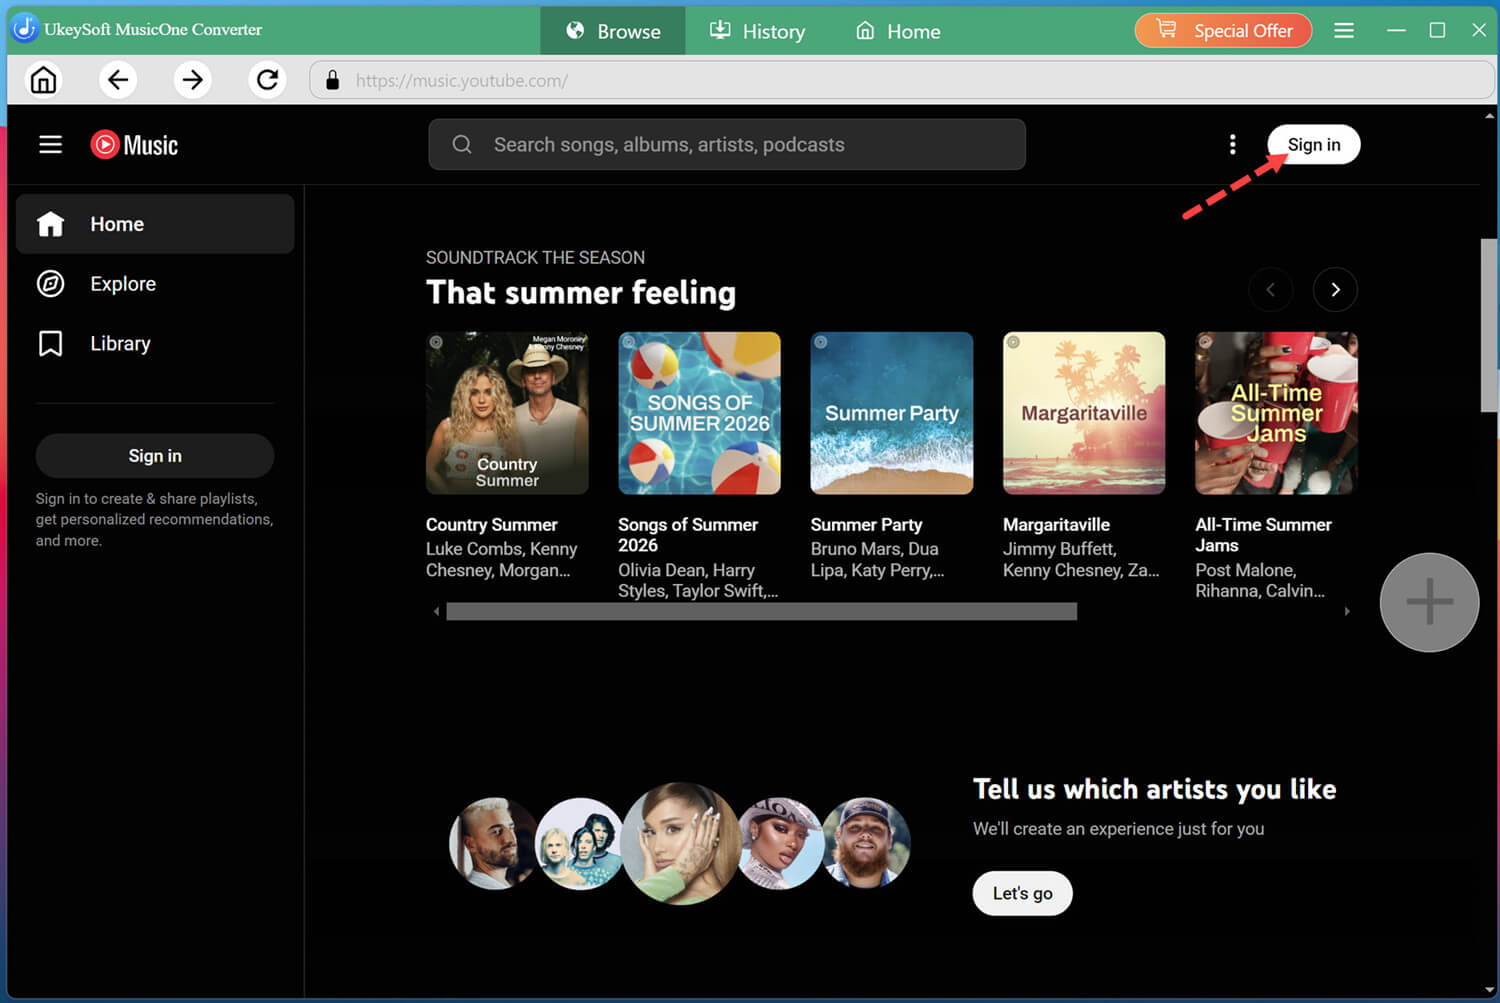Click the Let's go button

click(x=1022, y=893)
